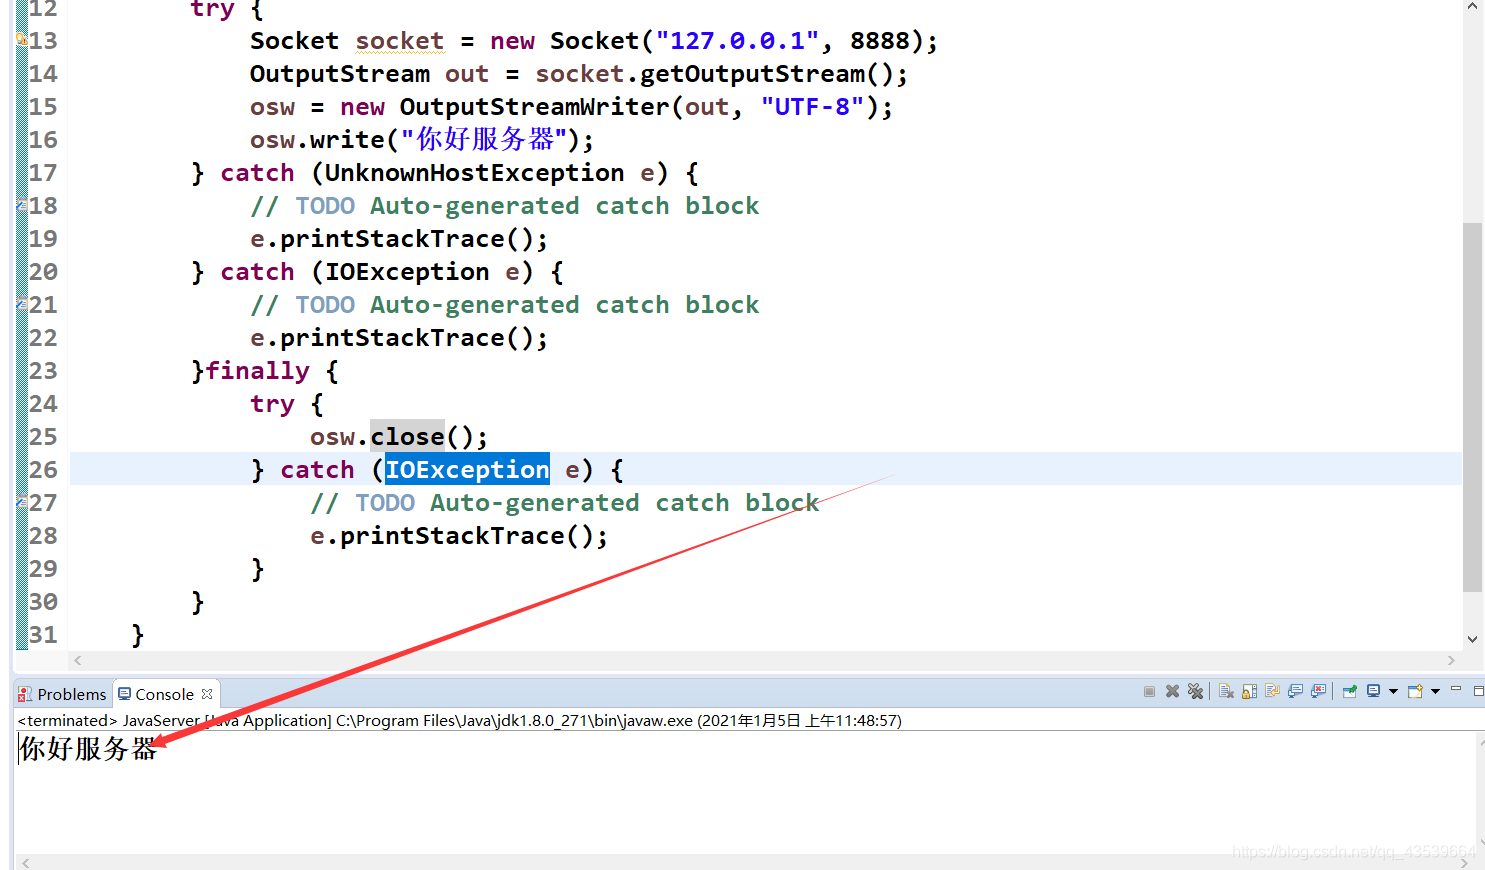Click the underlined socket variable on line 13
Image resolution: width=1485 pixels, height=870 pixels.
[x=400, y=41]
